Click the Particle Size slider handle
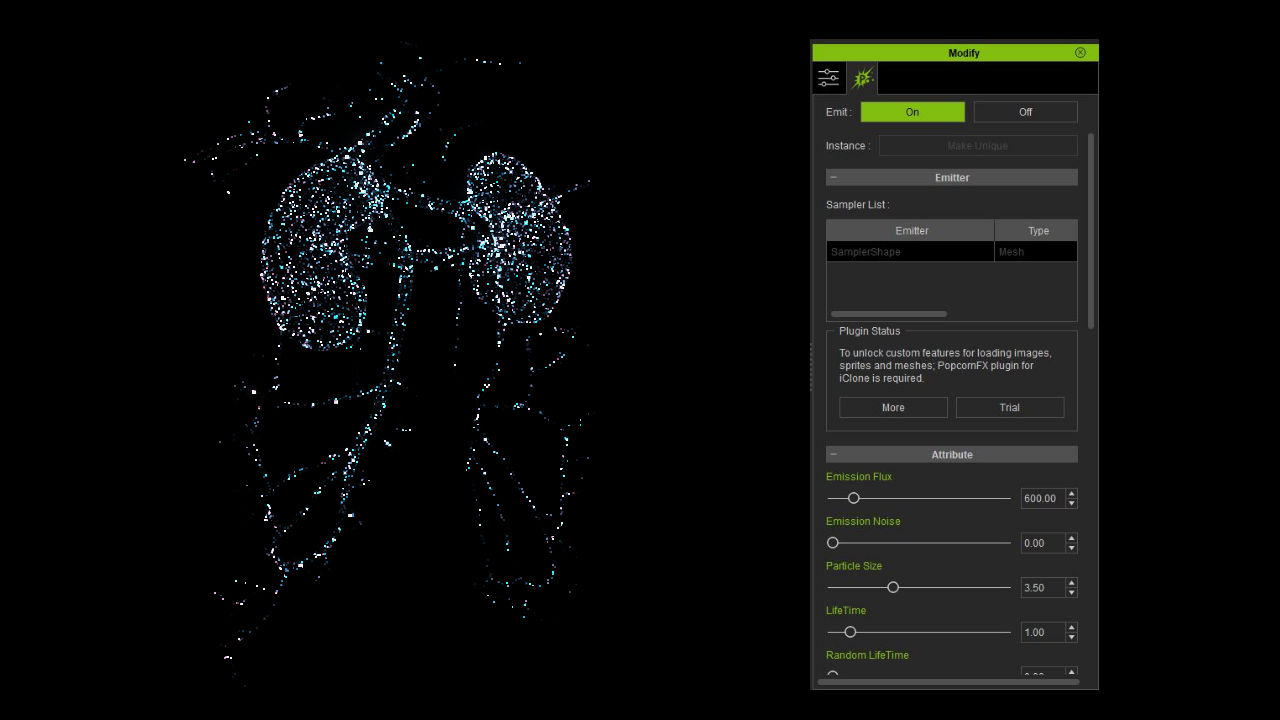This screenshot has height=720, width=1280. 893,587
